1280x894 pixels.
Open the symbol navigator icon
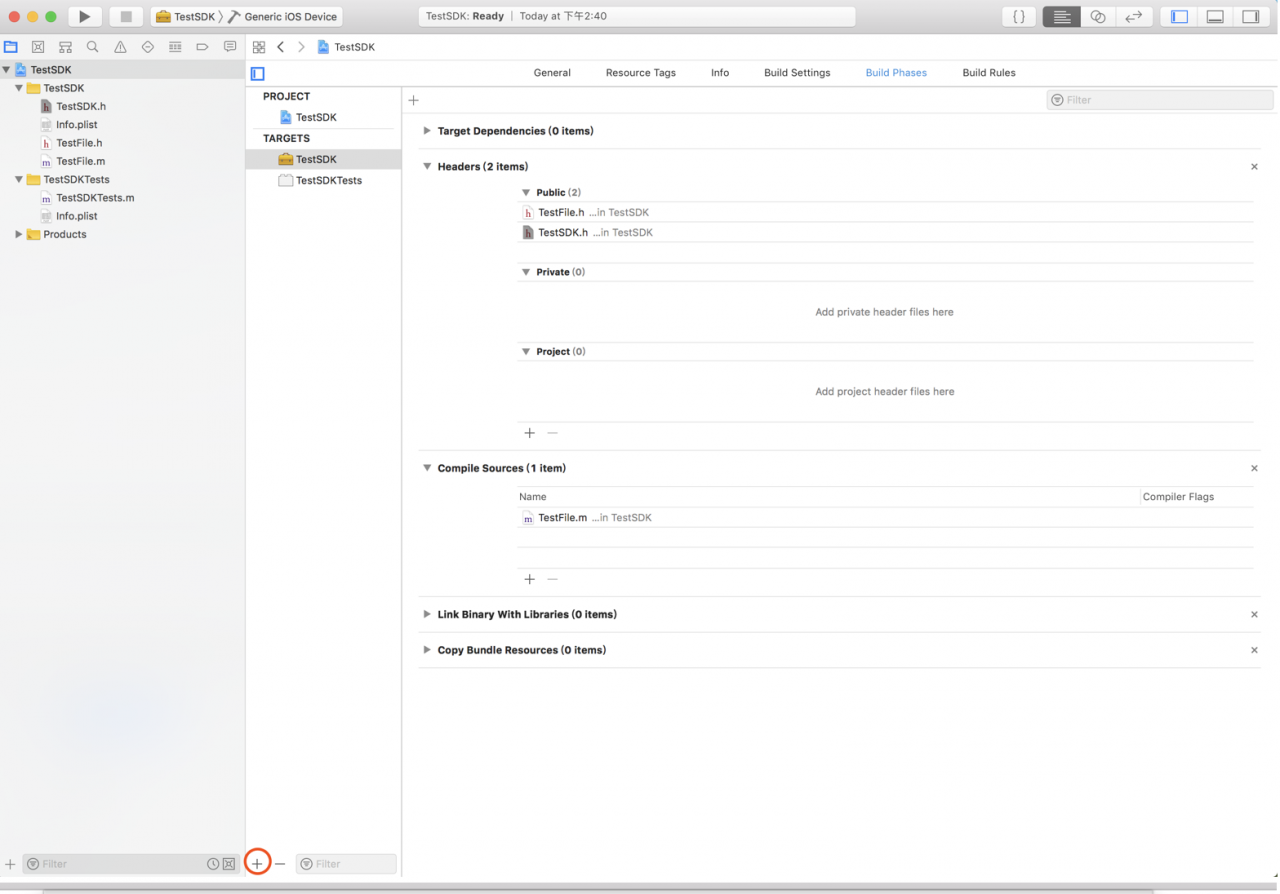pos(65,47)
